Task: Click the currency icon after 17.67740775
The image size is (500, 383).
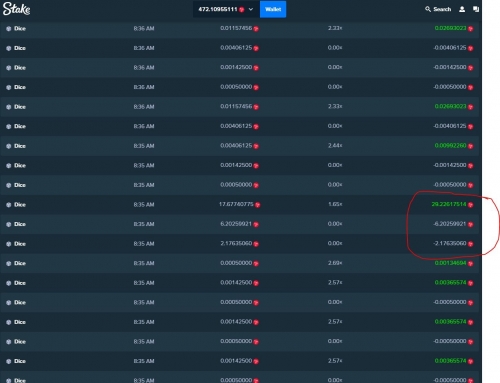Action: pos(258,205)
